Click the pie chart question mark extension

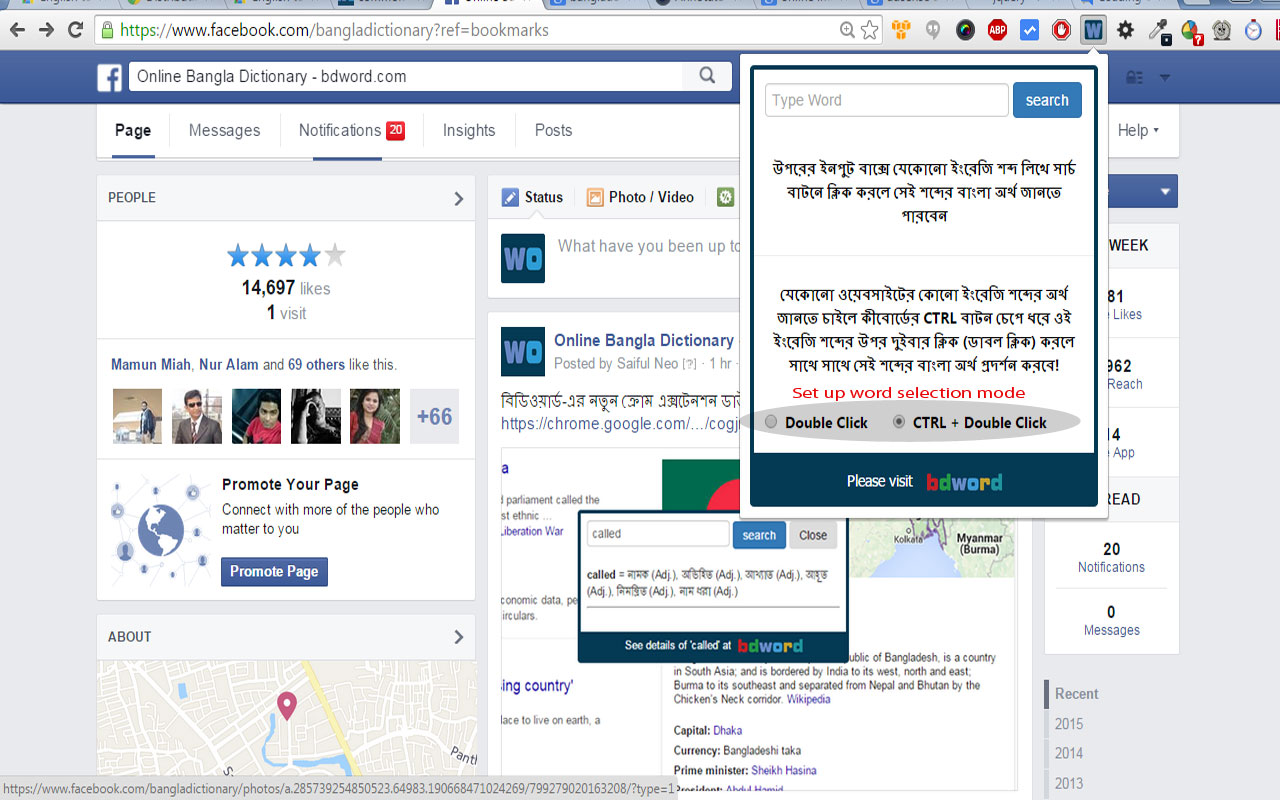[1190, 30]
